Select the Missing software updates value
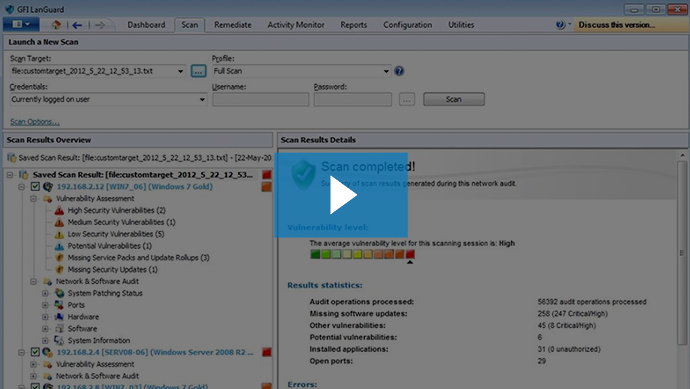 573,314
